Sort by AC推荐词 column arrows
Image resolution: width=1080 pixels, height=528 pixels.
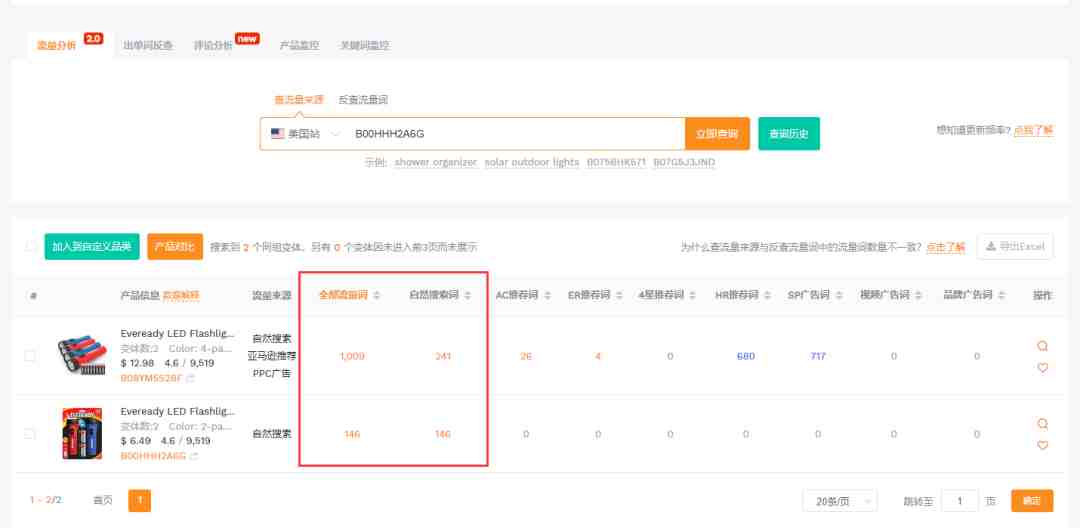coord(548,295)
